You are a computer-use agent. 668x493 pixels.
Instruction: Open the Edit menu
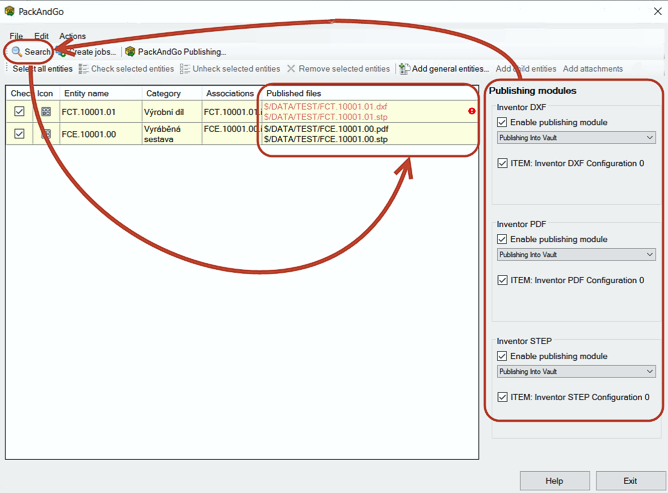(41, 36)
